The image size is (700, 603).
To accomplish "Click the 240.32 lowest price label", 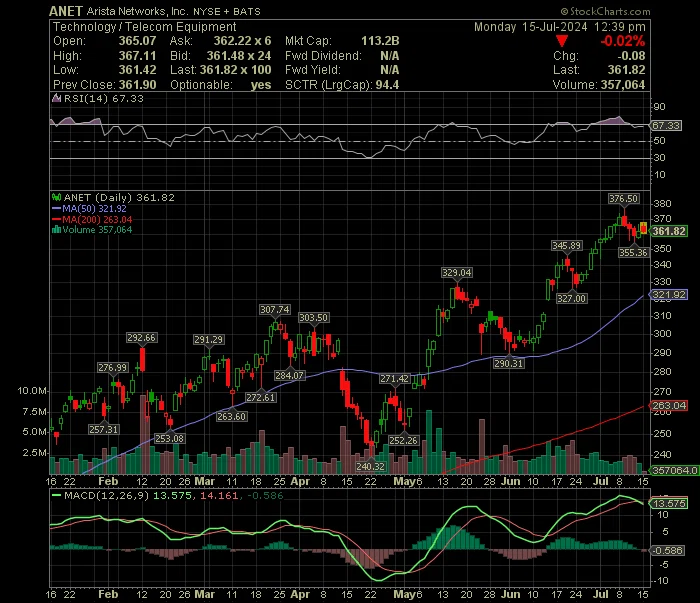I will [371, 466].
